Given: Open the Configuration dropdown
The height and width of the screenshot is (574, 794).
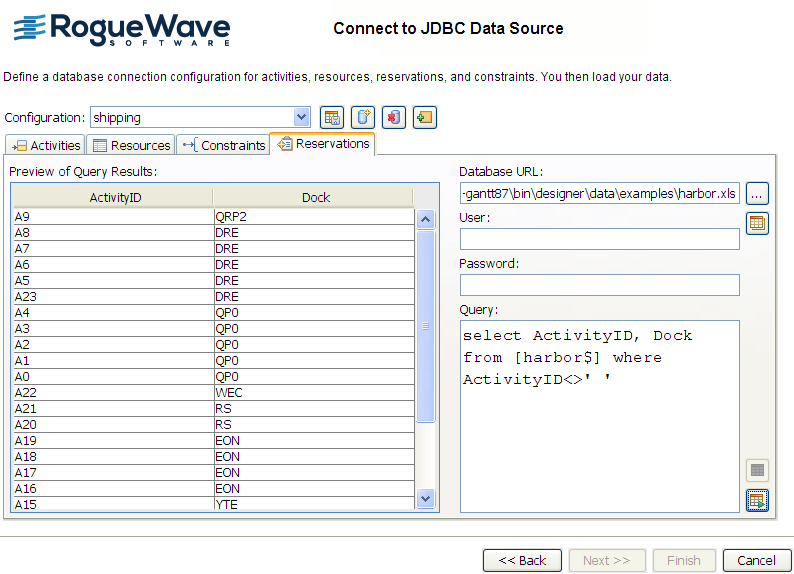Looking at the screenshot, I should (301, 118).
